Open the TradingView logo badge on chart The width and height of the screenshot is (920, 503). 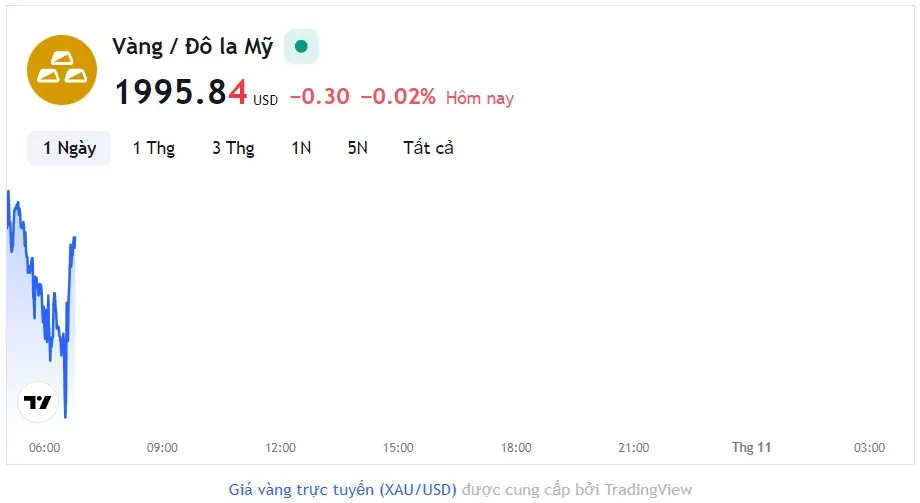38,402
